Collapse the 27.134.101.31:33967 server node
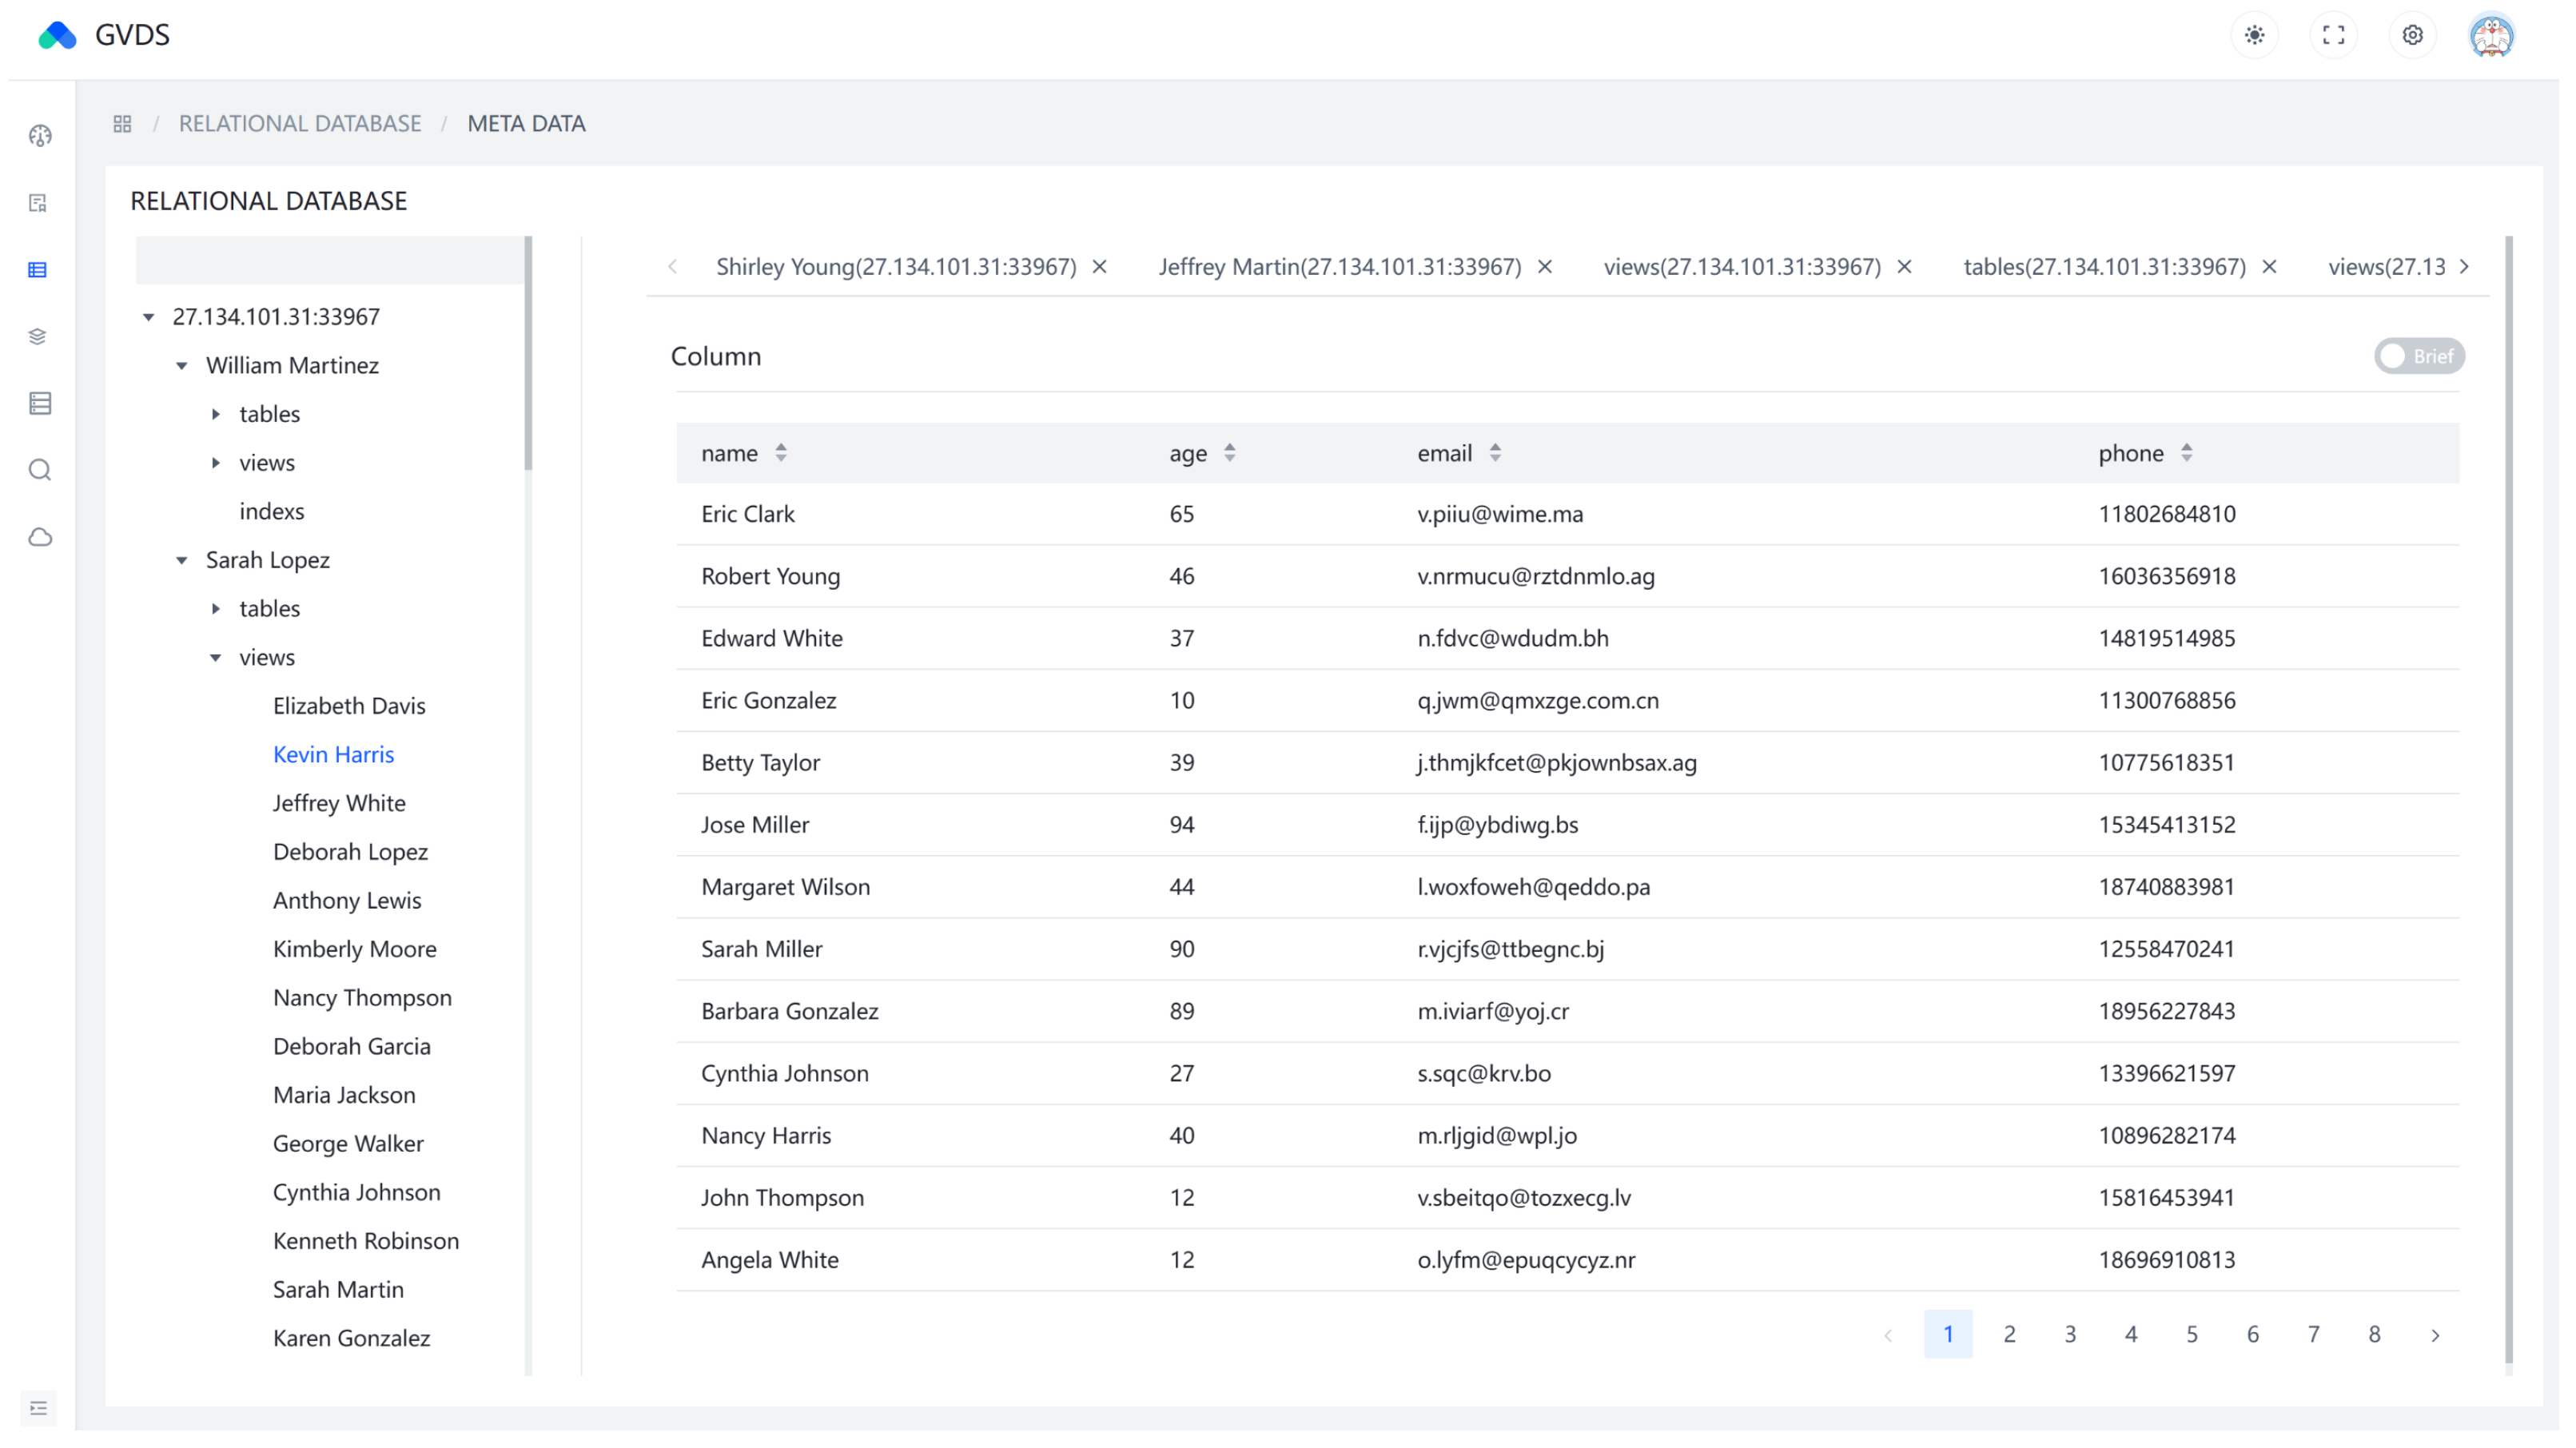This screenshot has height=1448, width=2576. click(148, 317)
